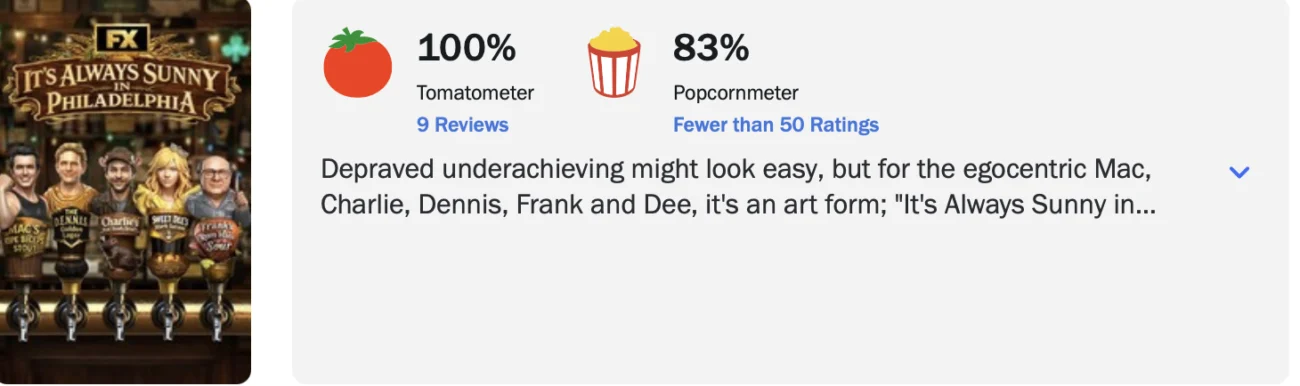The image size is (1300, 386).
Task: Click the Charlie tap handle badge
Action: 120,226
